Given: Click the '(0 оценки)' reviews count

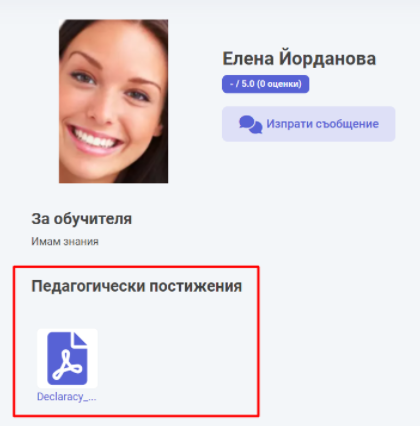Looking at the screenshot, I should (x=280, y=84).
